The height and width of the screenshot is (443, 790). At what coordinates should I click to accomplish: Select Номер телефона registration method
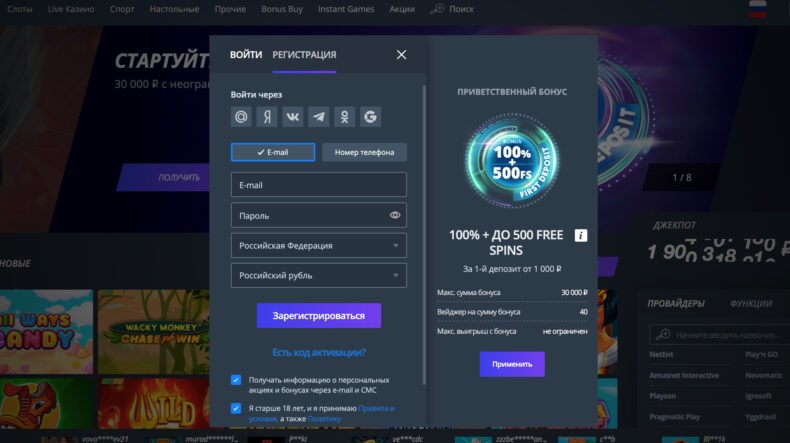click(x=364, y=152)
